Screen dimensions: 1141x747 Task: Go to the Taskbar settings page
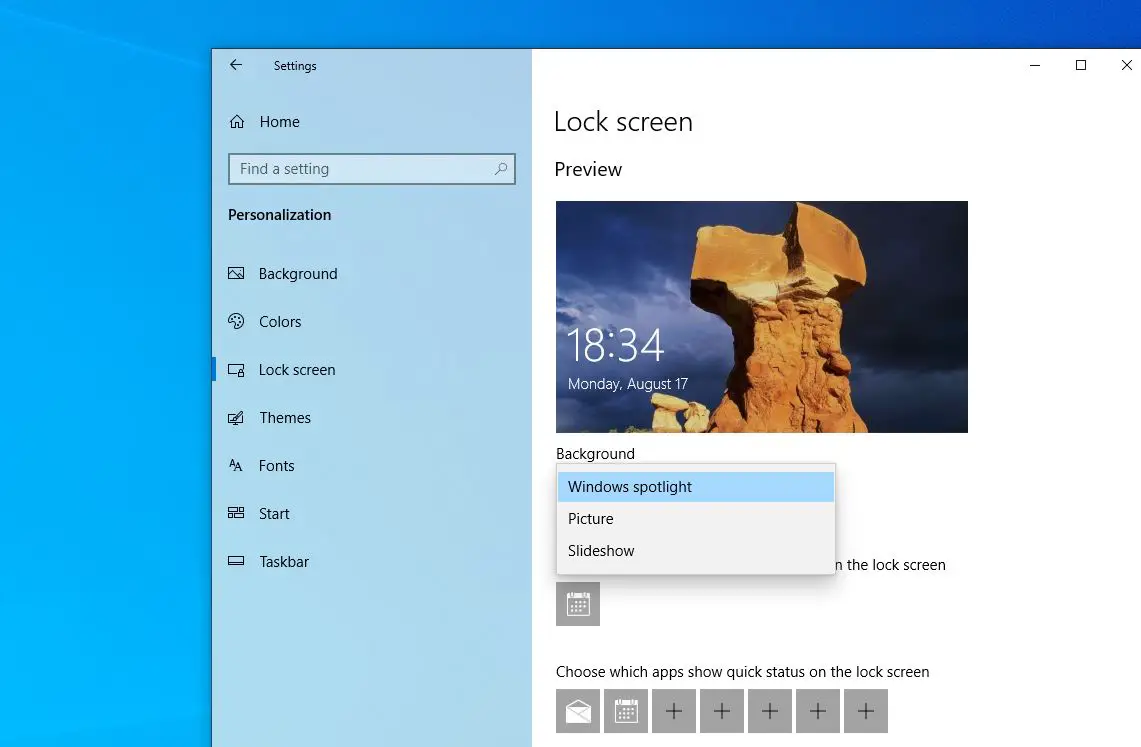[284, 562]
